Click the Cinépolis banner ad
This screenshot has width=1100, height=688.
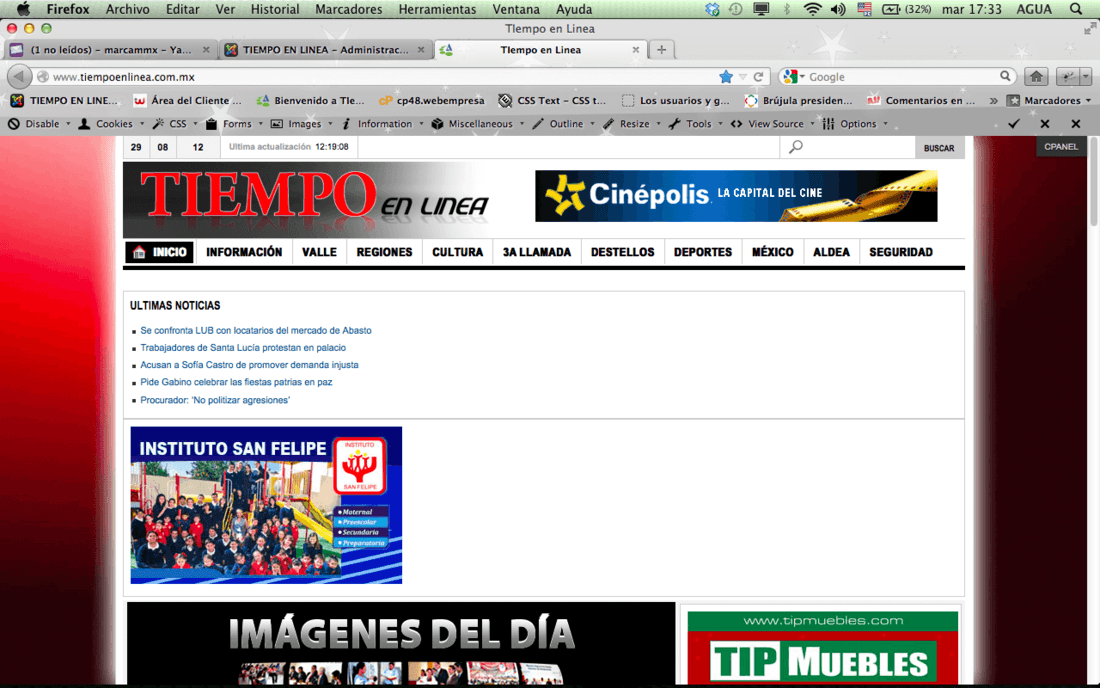tap(736, 196)
